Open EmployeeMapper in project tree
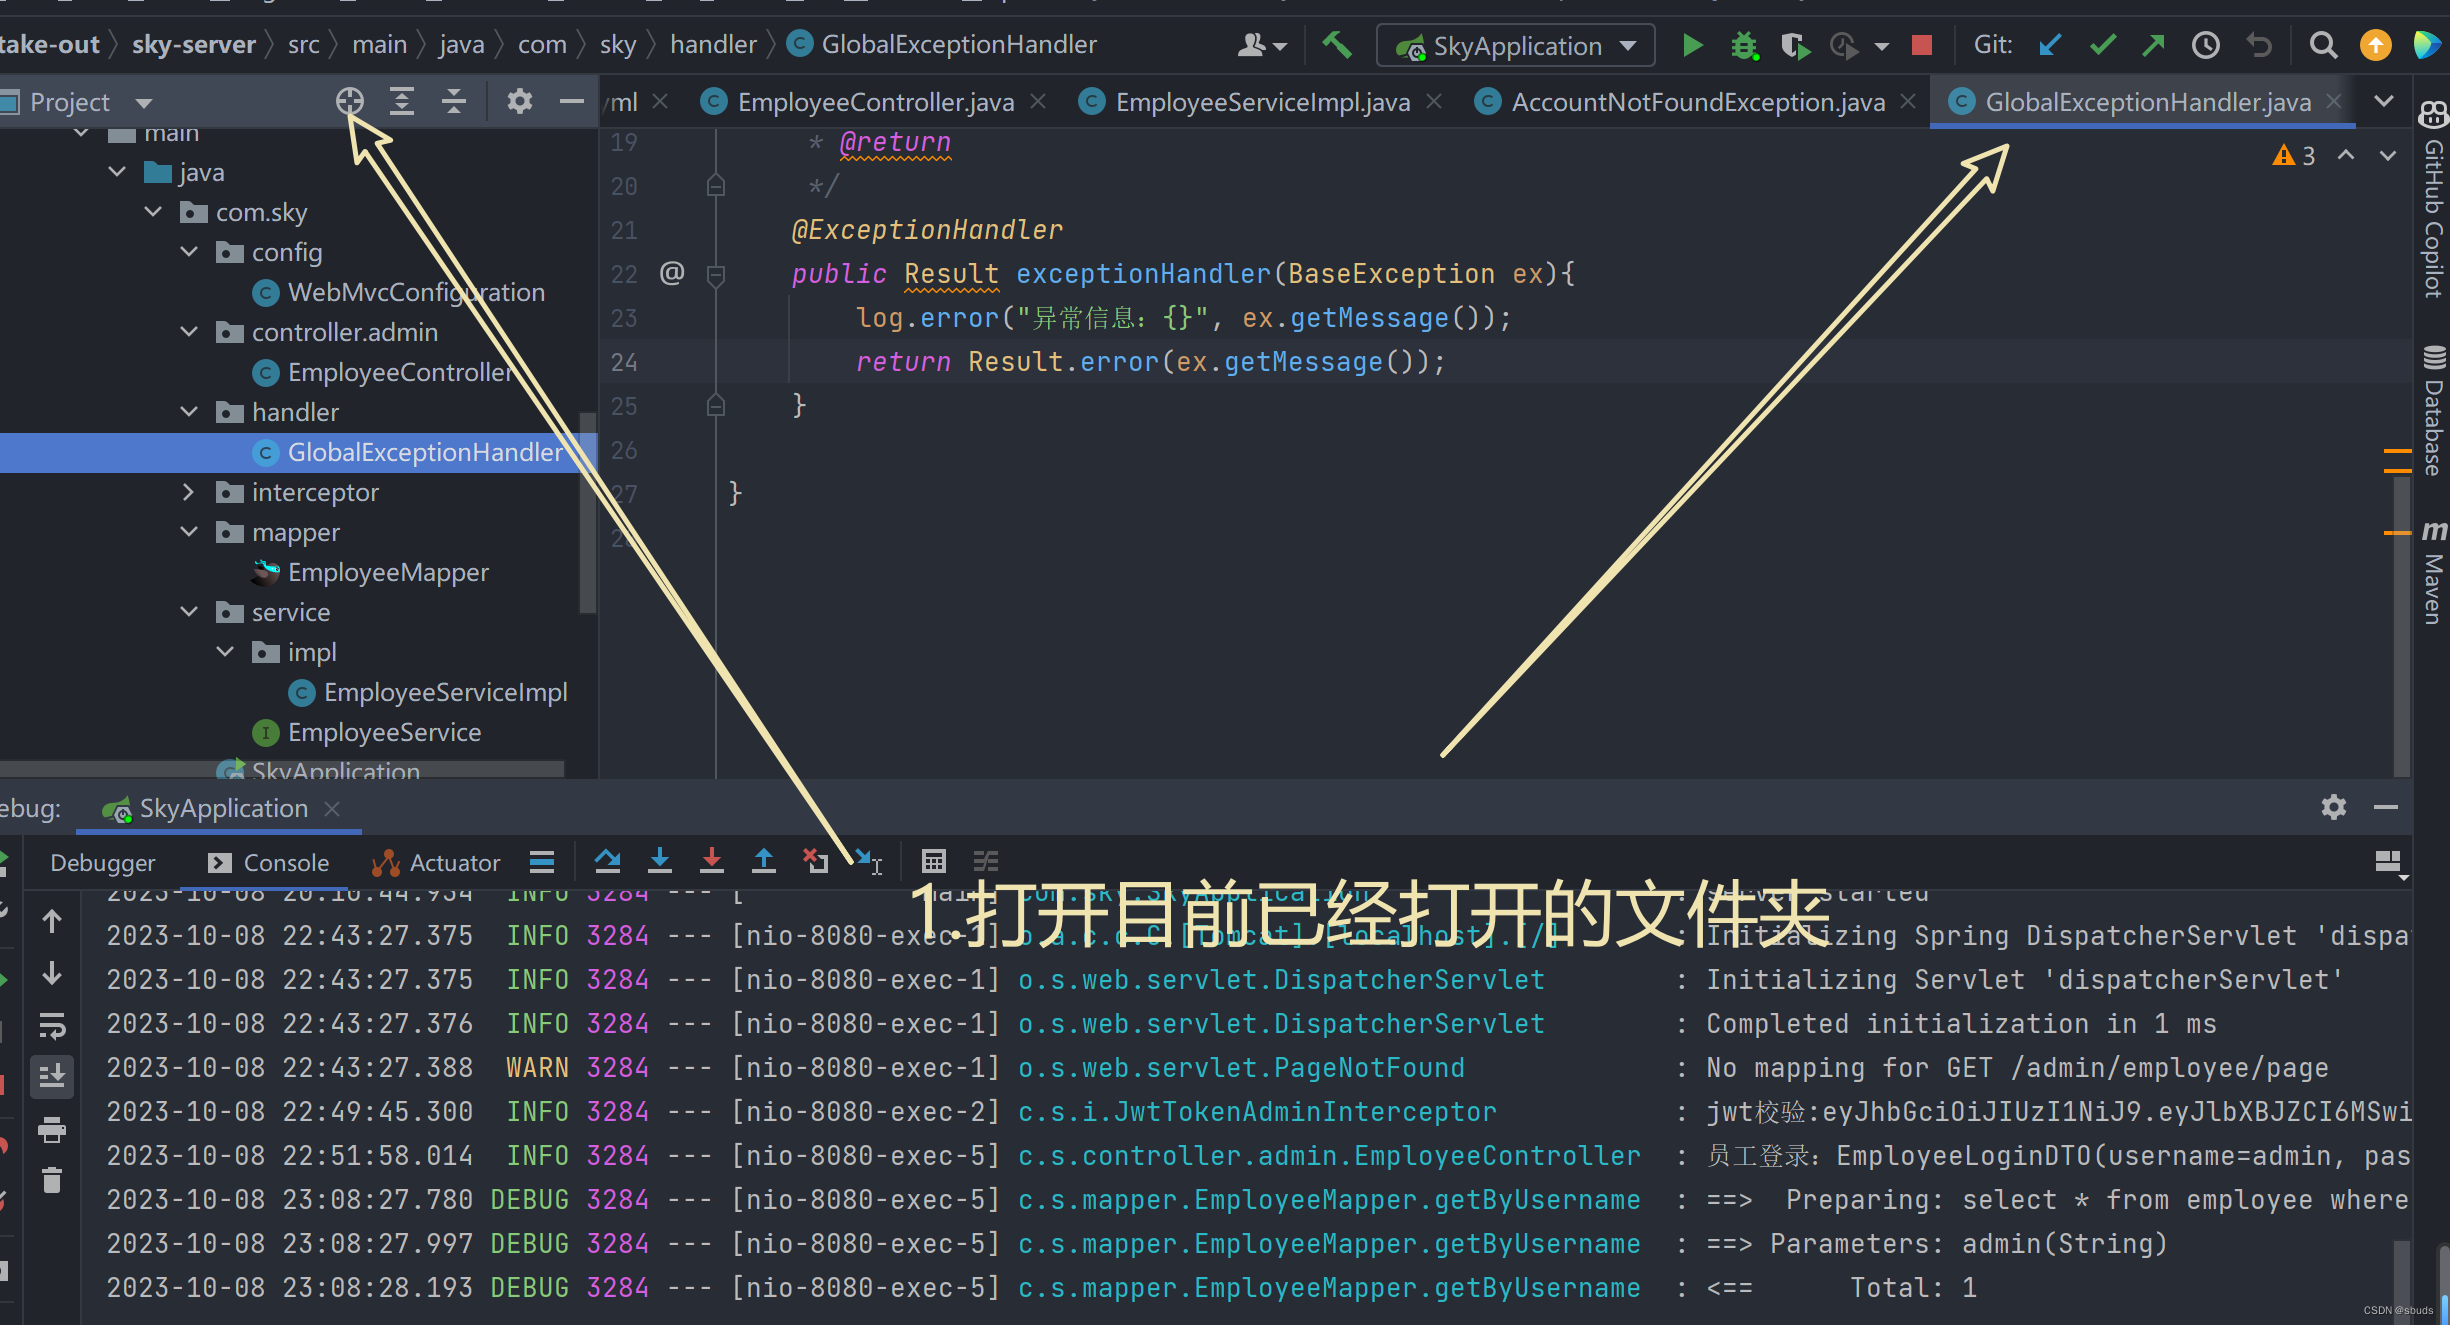This screenshot has width=2450, height=1325. click(x=387, y=572)
